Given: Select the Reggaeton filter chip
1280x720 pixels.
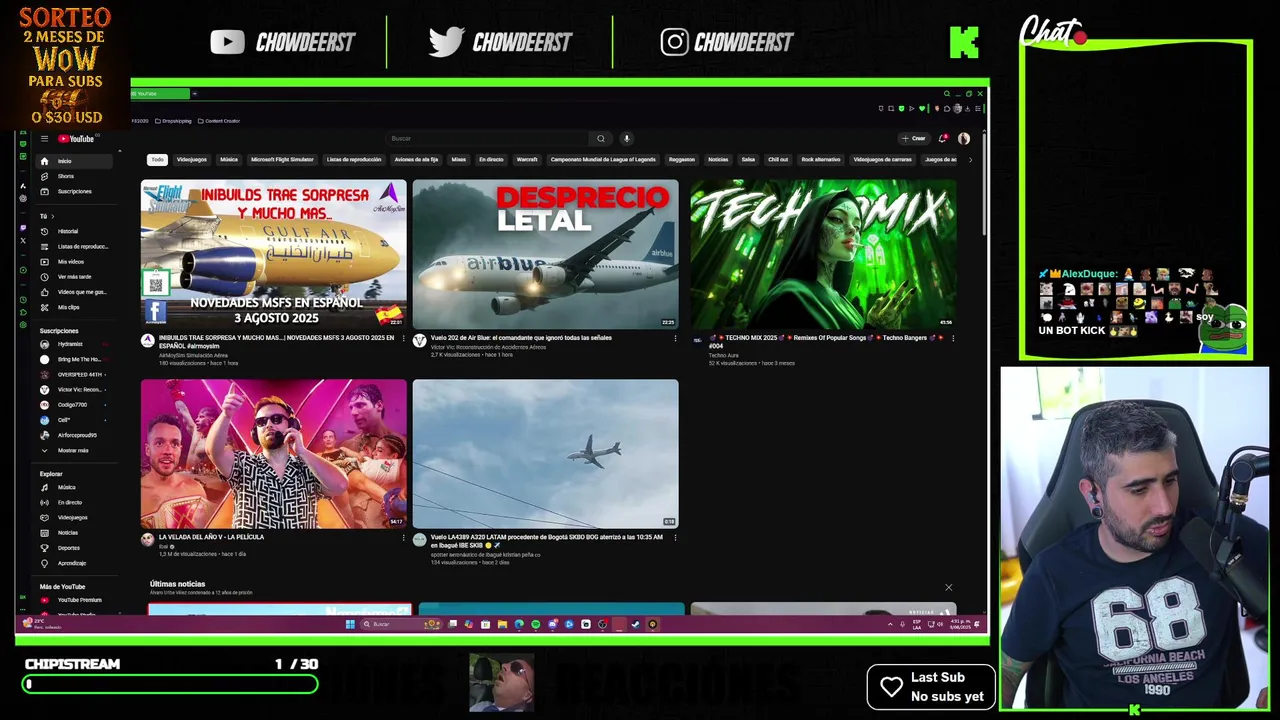Looking at the screenshot, I should click(682, 160).
